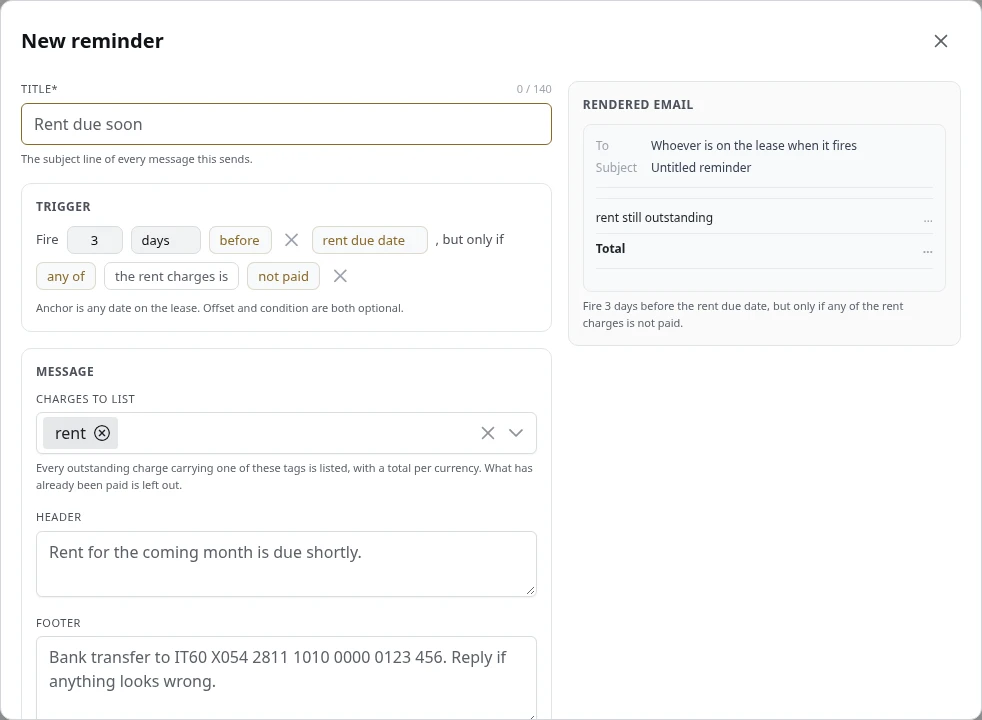The image size is (982, 720).
Task: Click 'Untitled reminder' subject text
Action: (701, 168)
